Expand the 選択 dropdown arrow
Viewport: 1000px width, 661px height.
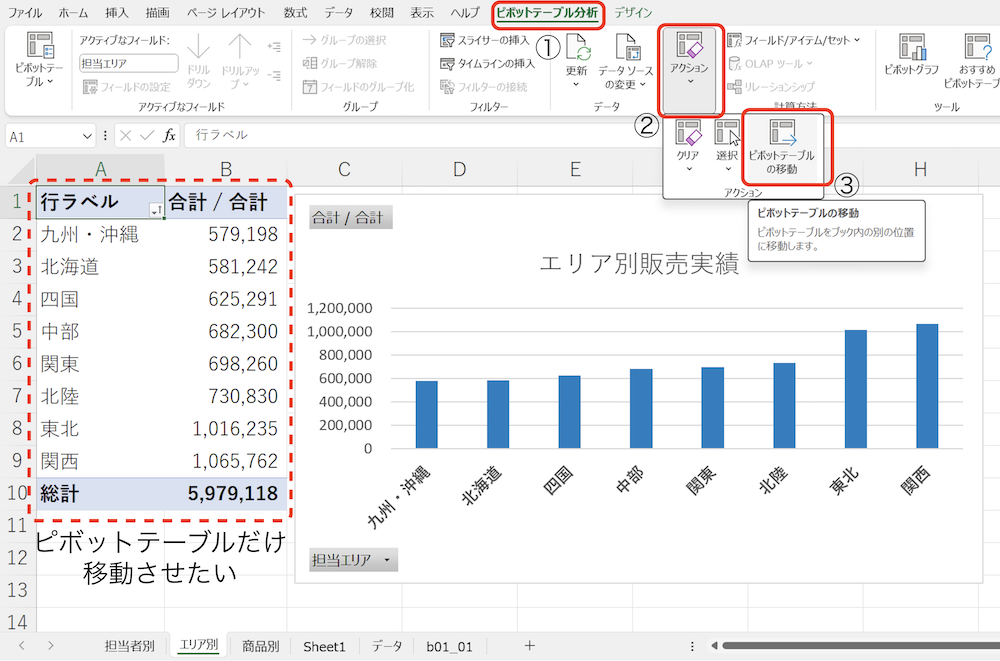coord(728,169)
